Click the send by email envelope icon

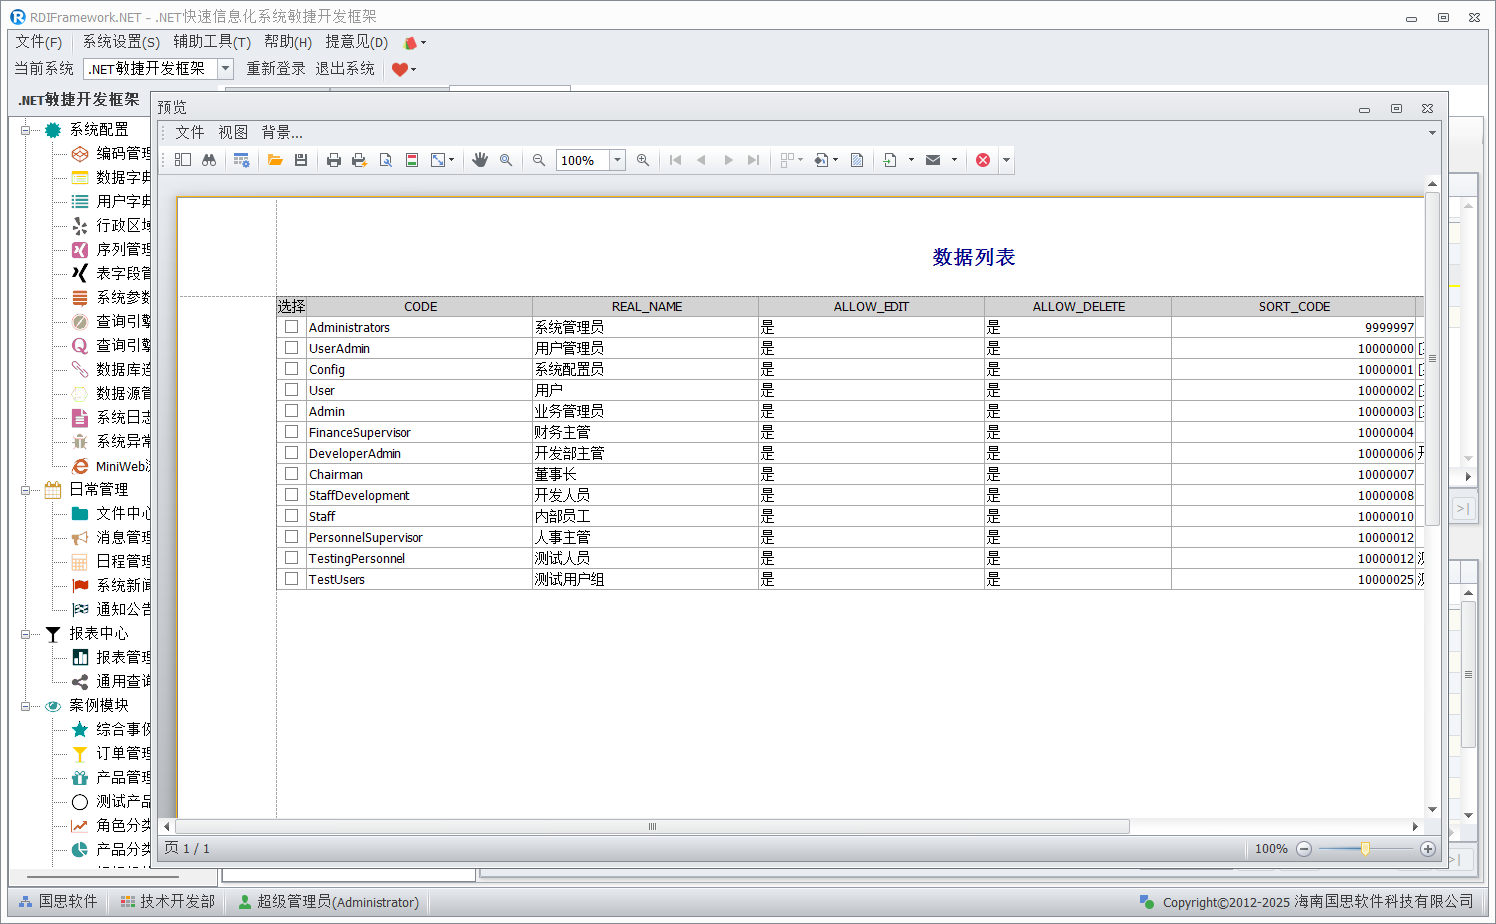pos(933,160)
